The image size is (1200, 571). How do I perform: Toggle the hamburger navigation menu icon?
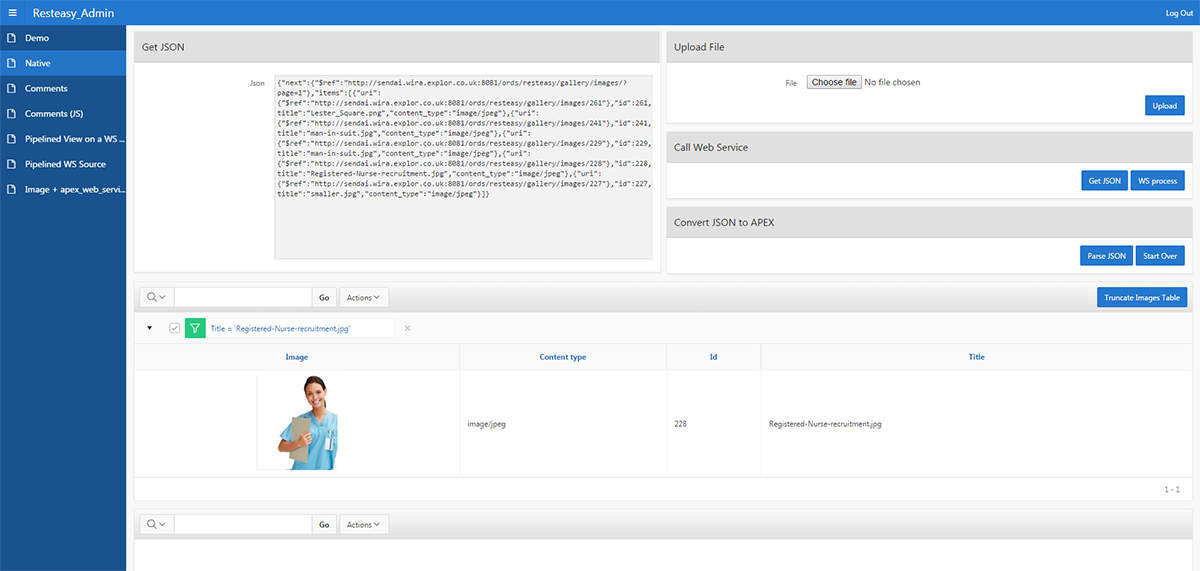click(x=13, y=13)
